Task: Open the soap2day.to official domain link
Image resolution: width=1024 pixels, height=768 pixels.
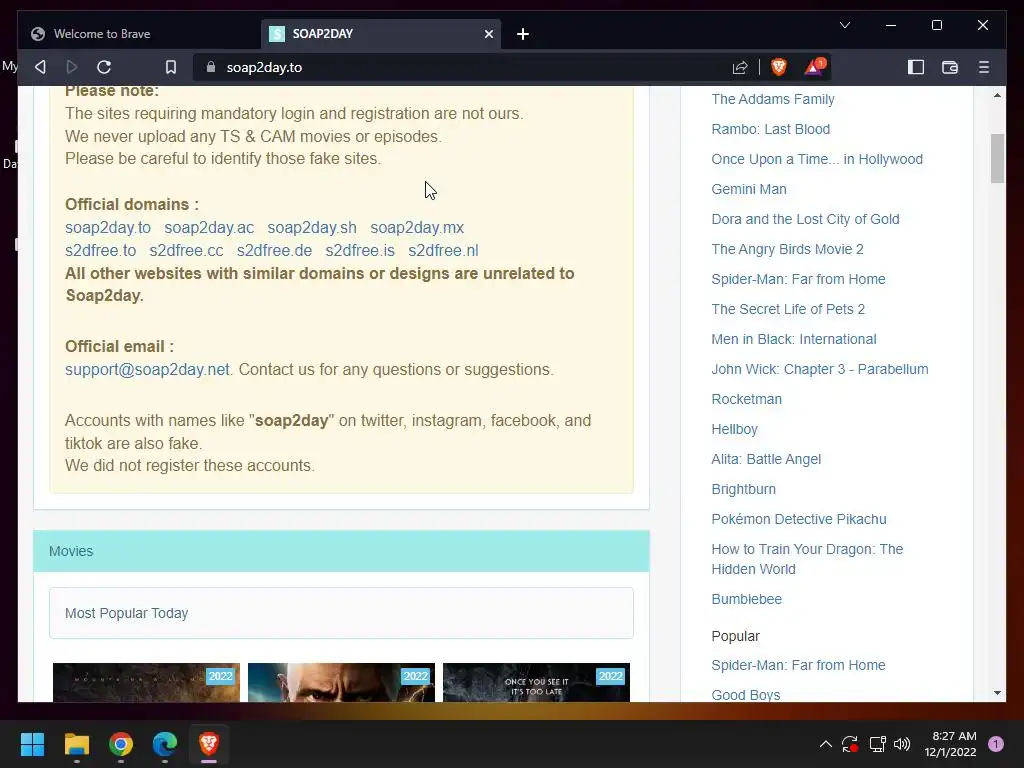Action: pyautogui.click(x=108, y=228)
